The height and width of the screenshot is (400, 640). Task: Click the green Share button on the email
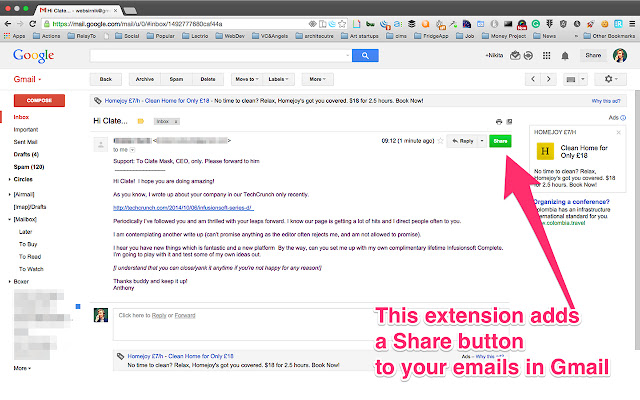coord(500,141)
